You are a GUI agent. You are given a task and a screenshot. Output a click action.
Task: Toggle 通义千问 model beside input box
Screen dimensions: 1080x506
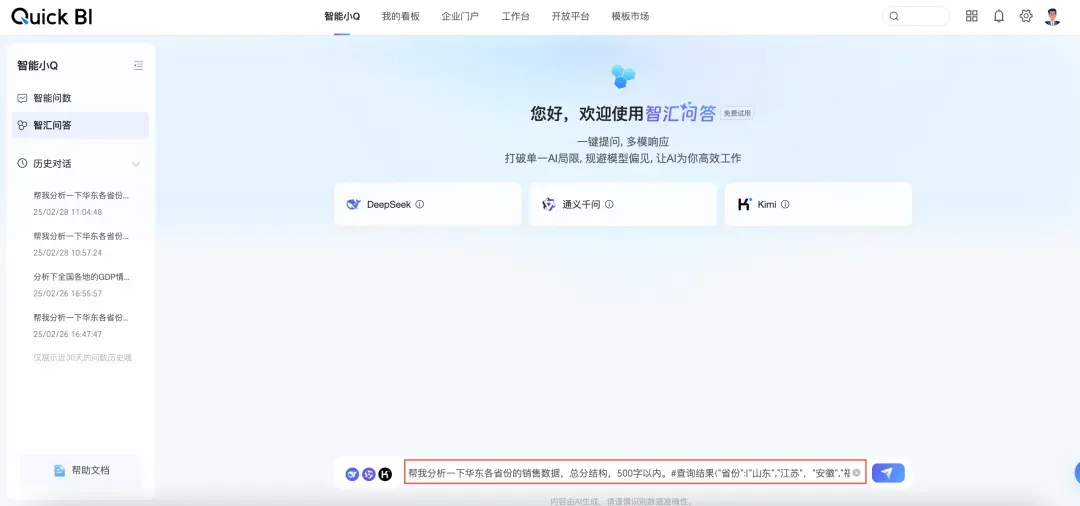coord(368,474)
